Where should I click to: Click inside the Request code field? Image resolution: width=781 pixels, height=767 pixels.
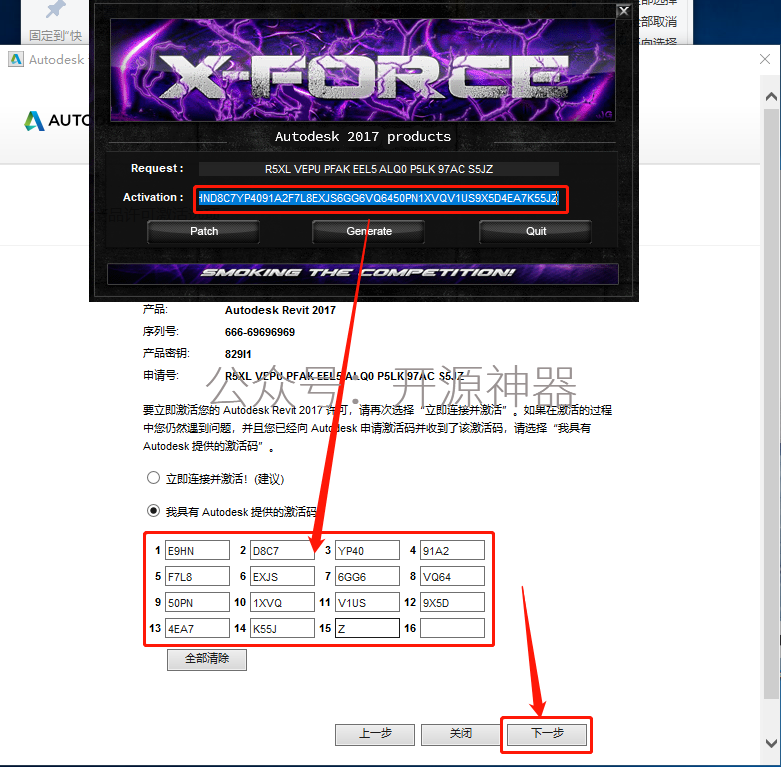coord(379,169)
